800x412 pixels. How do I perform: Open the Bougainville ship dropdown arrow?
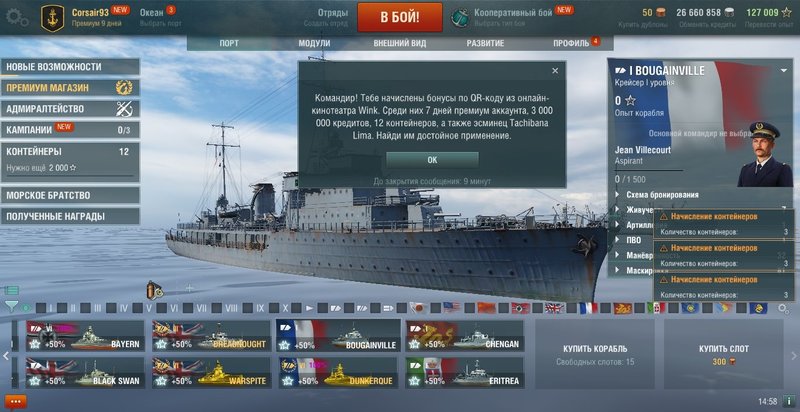click(x=784, y=70)
